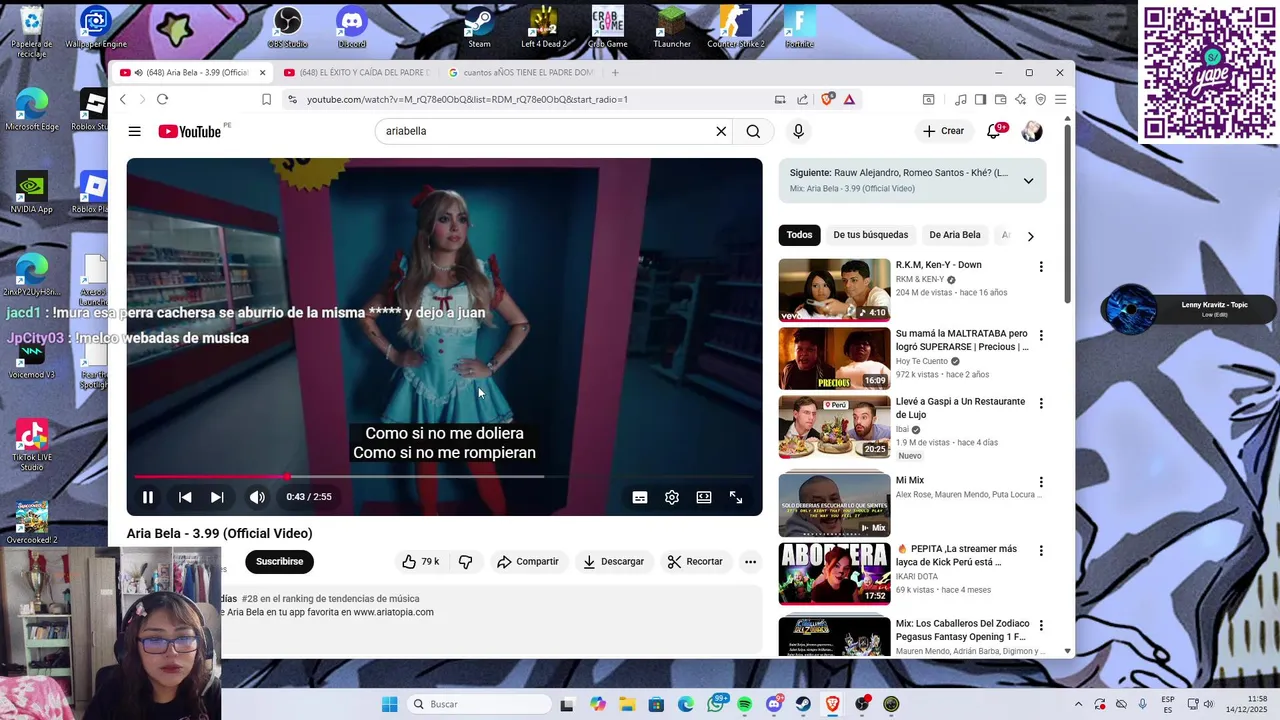Select the 'Todos' filter chip
The width and height of the screenshot is (1280, 720).
click(x=799, y=235)
